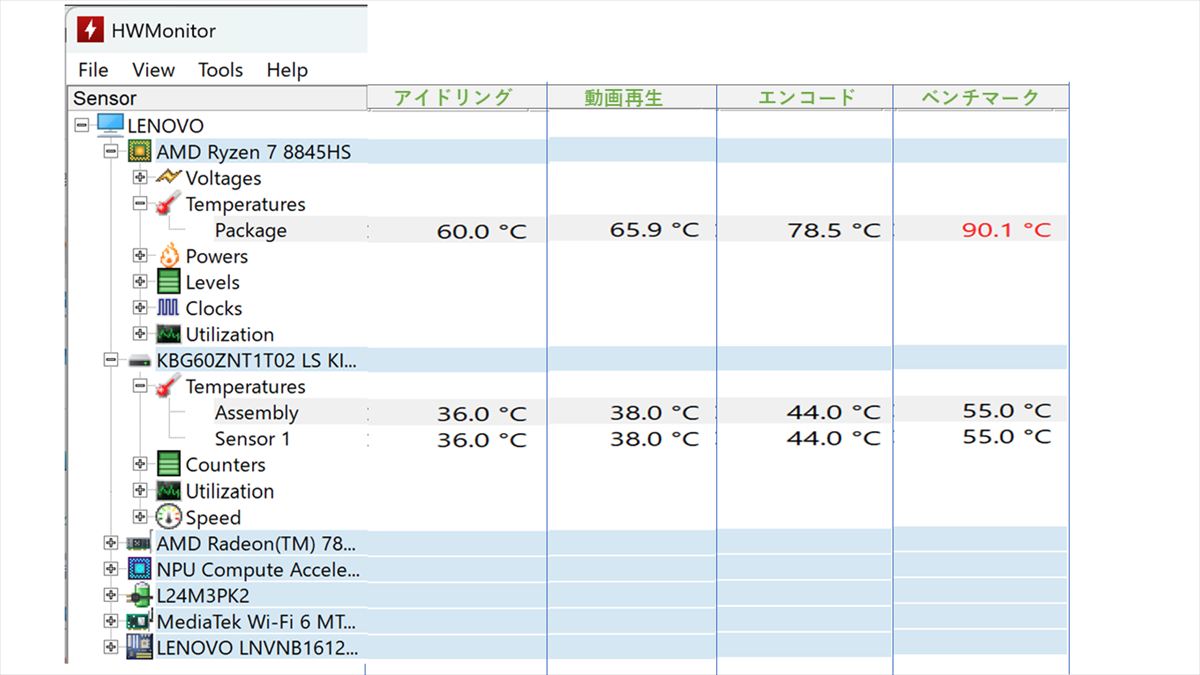Click the AMD Radeon graphics card icon
Image resolution: width=1200 pixels, height=675 pixels.
tap(139, 544)
